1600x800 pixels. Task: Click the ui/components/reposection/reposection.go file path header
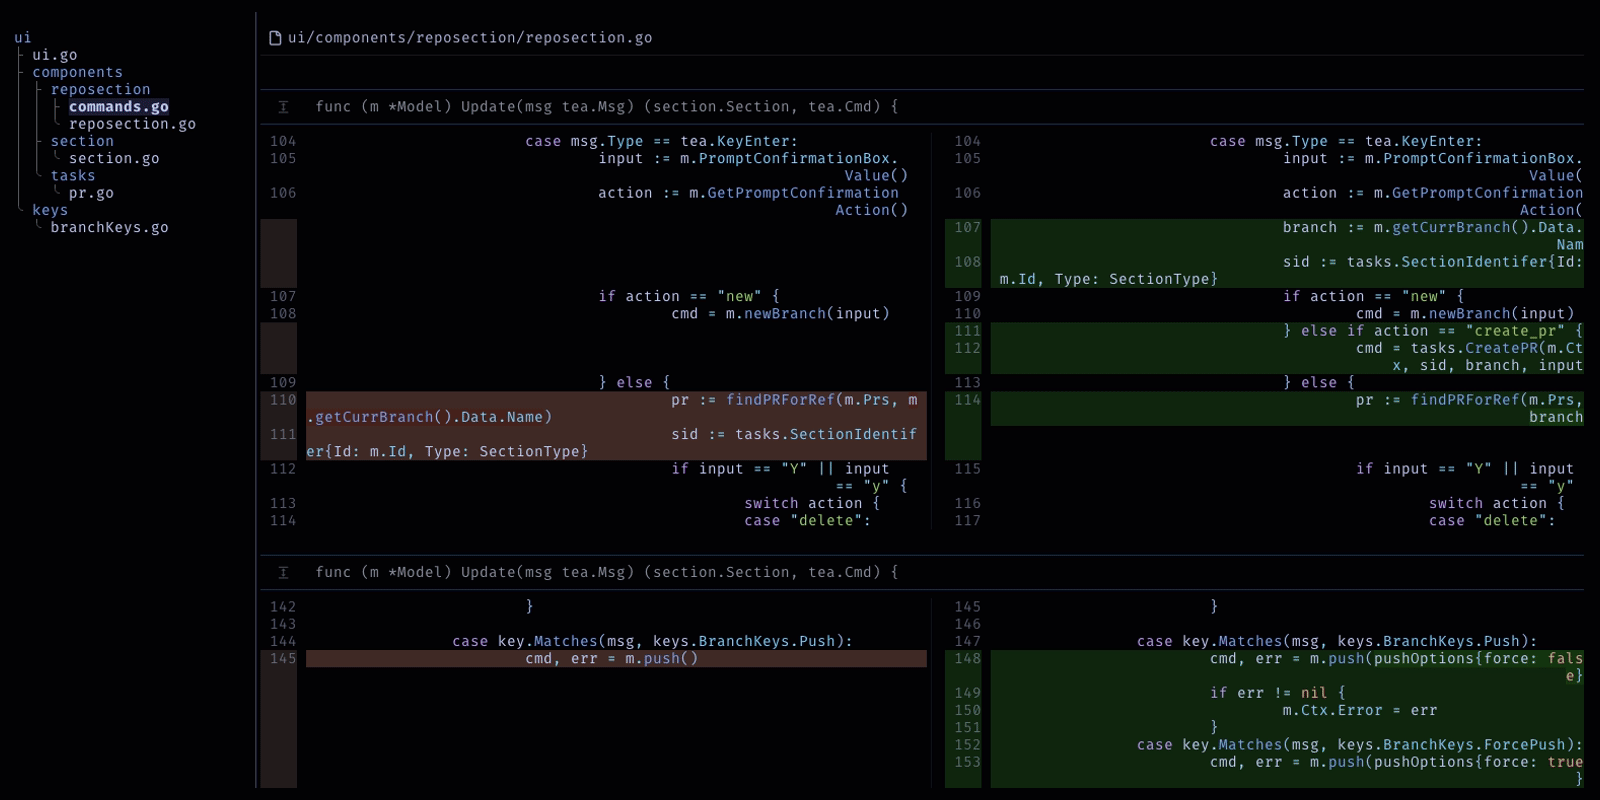tap(470, 38)
